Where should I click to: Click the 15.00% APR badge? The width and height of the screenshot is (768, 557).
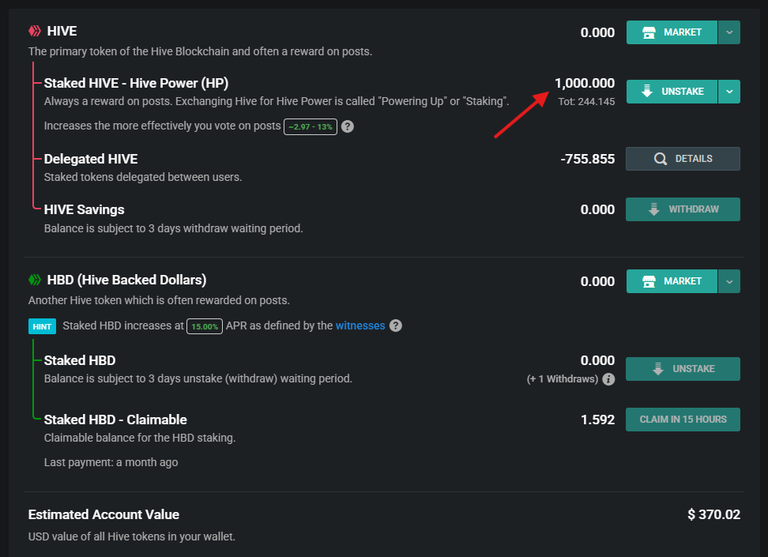click(205, 326)
